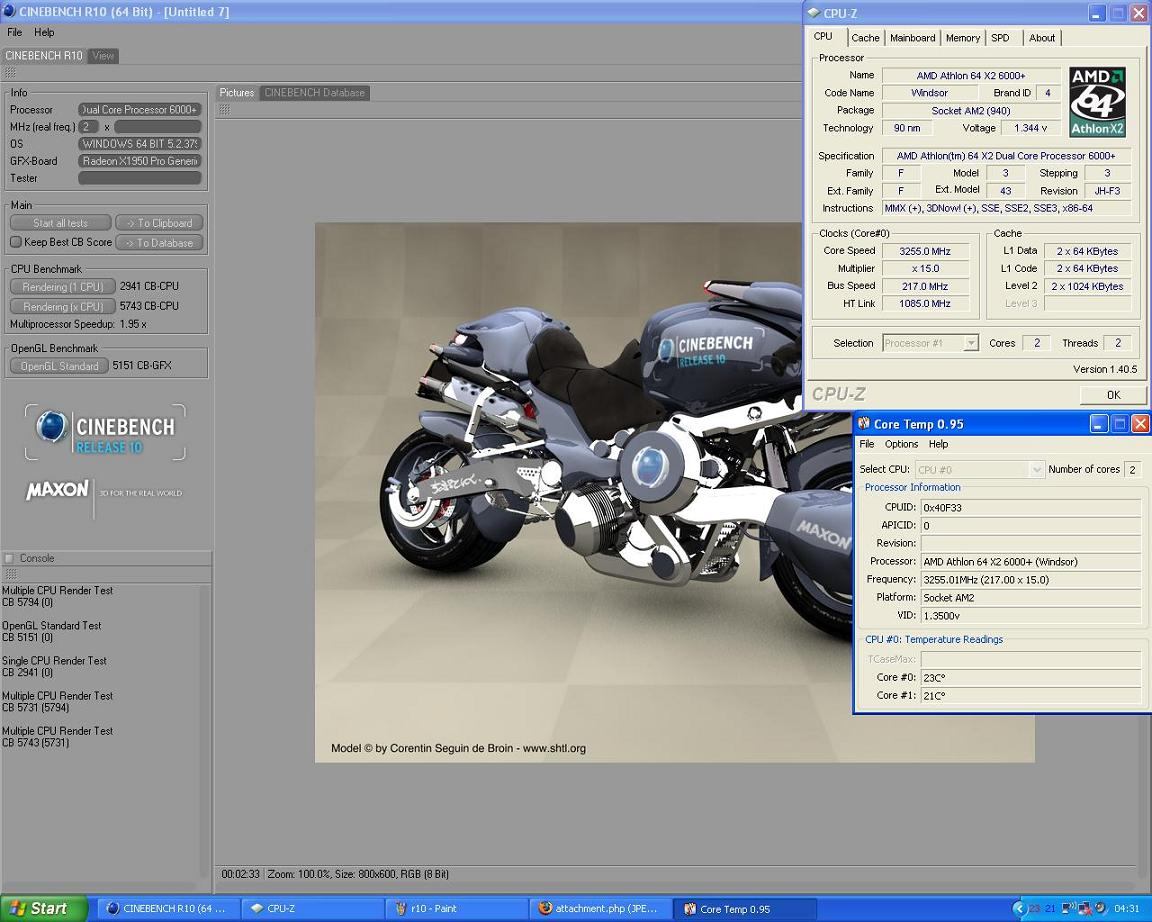Run OpenGL Standard benchmark

click(x=60, y=366)
